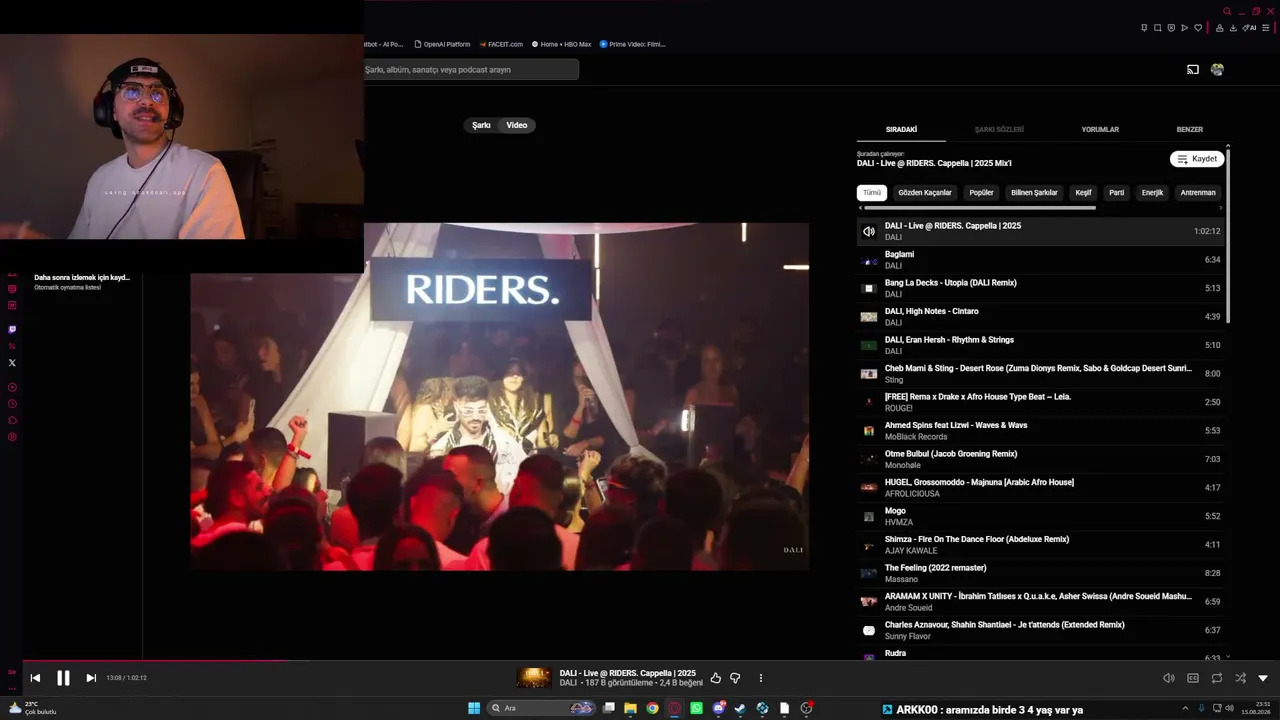Take a snapshot with the browser toolbar icon
The image size is (1280, 720).
(x=1158, y=28)
